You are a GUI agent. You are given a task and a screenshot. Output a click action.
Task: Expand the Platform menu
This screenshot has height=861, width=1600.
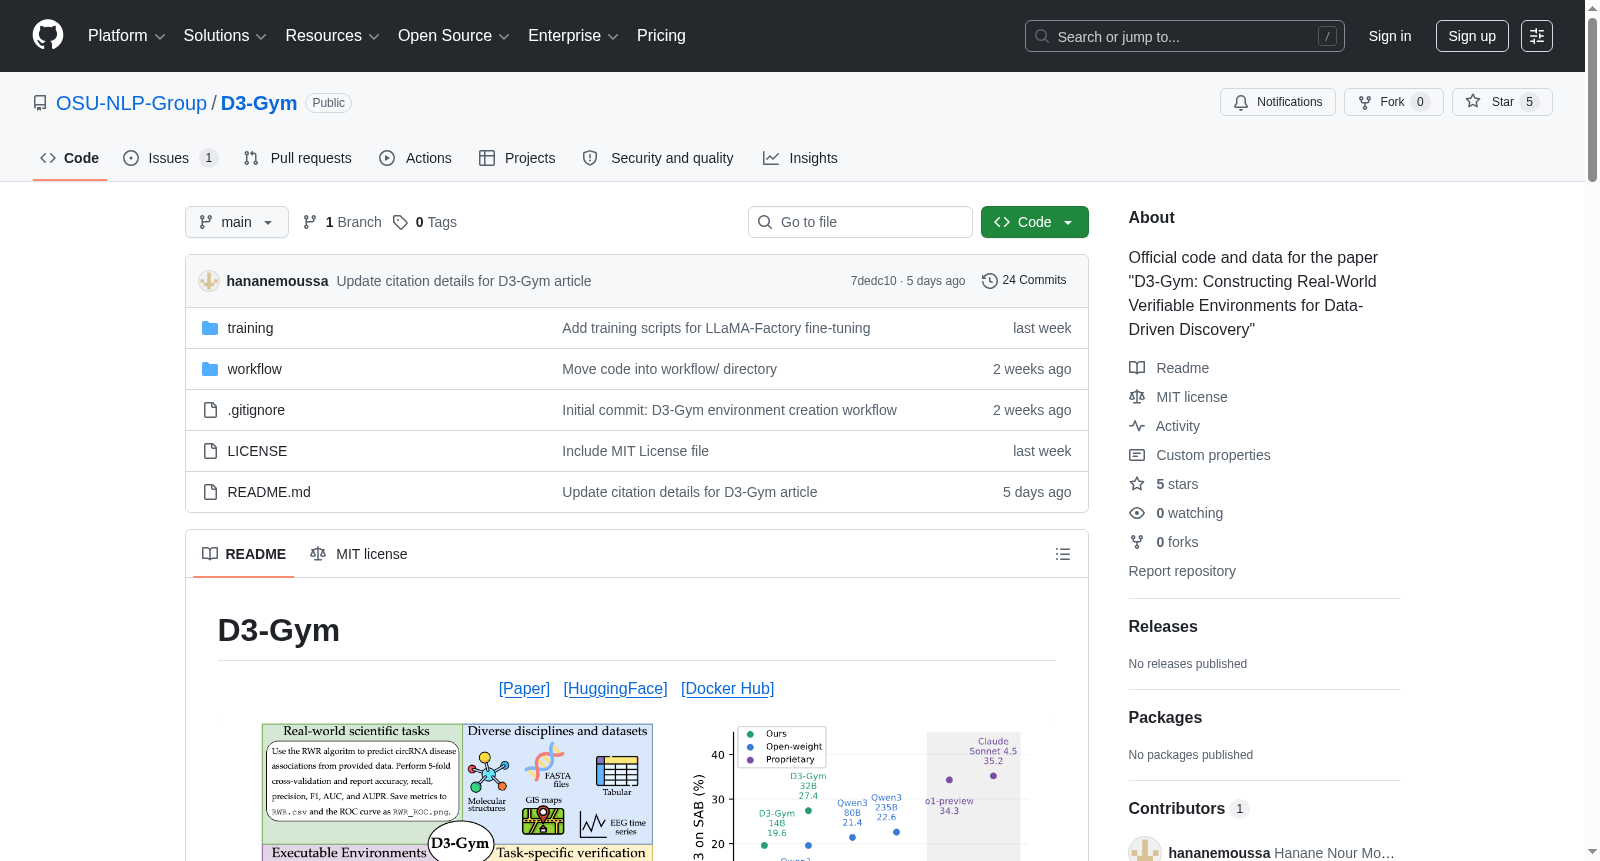[127, 36]
